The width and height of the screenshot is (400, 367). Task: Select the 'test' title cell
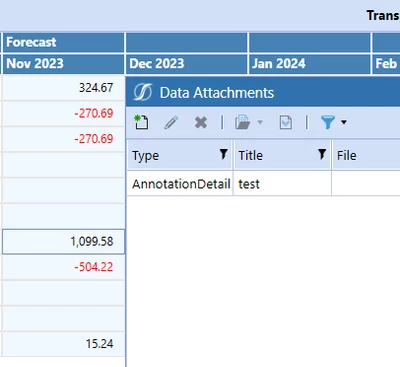click(282, 184)
